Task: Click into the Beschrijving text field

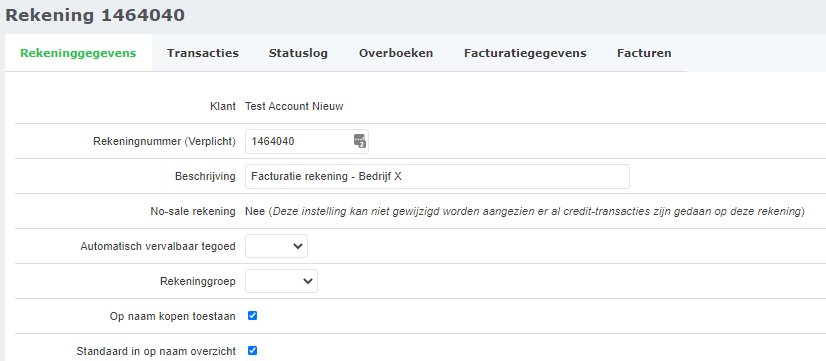Action: (x=437, y=177)
